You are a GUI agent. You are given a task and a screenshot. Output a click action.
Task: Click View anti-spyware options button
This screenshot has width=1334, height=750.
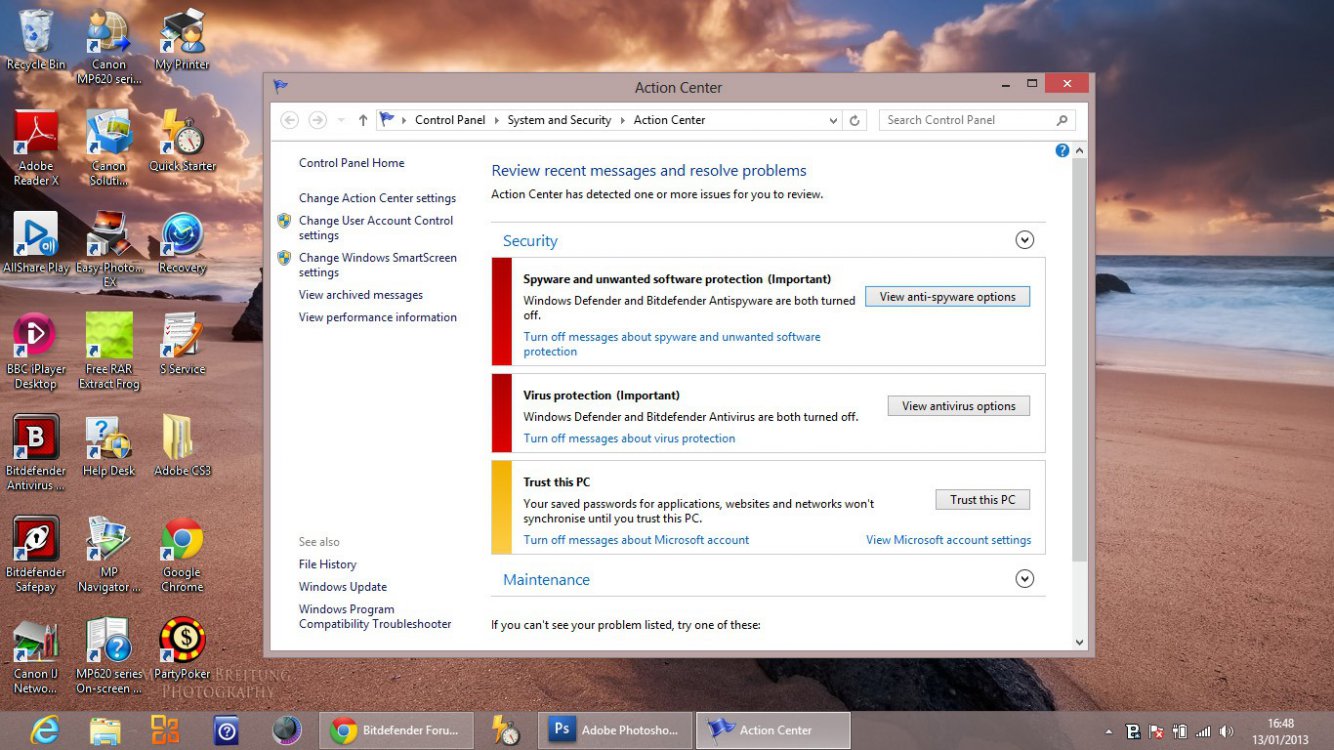coord(947,297)
